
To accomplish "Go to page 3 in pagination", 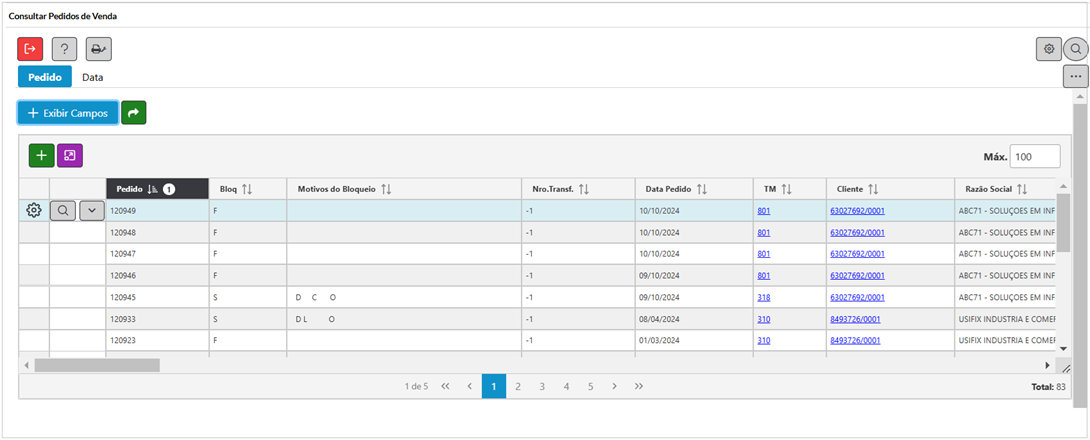I will (542, 386).
